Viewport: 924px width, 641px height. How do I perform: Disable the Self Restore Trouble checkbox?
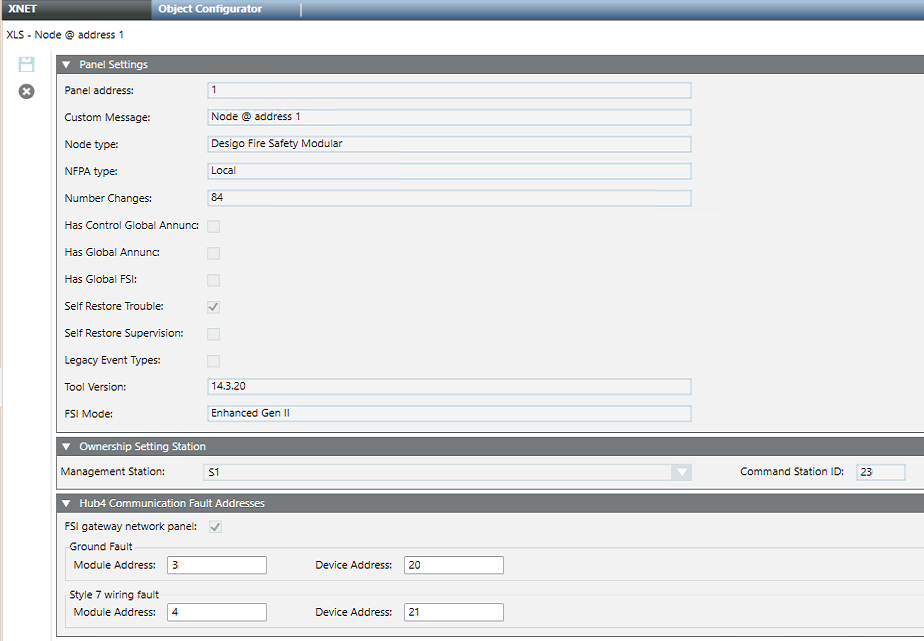coord(213,307)
